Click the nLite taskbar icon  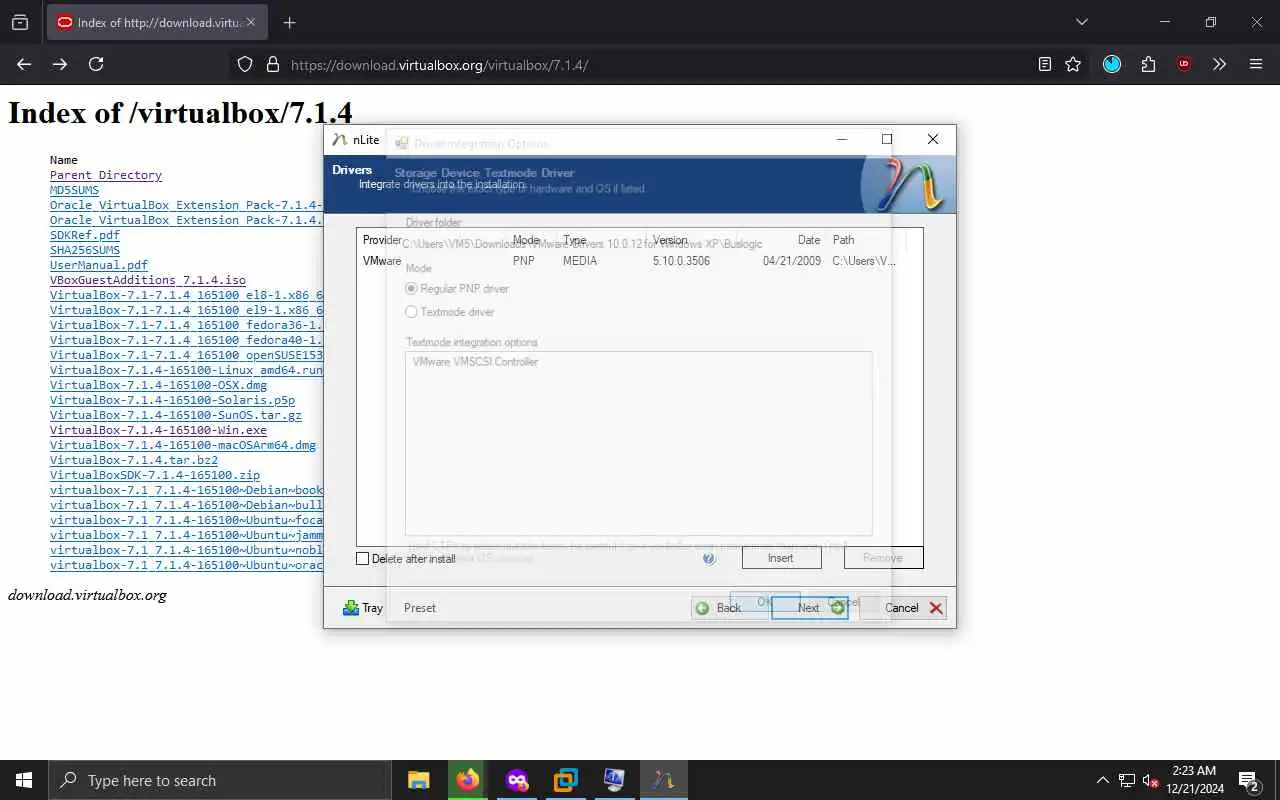(x=663, y=780)
